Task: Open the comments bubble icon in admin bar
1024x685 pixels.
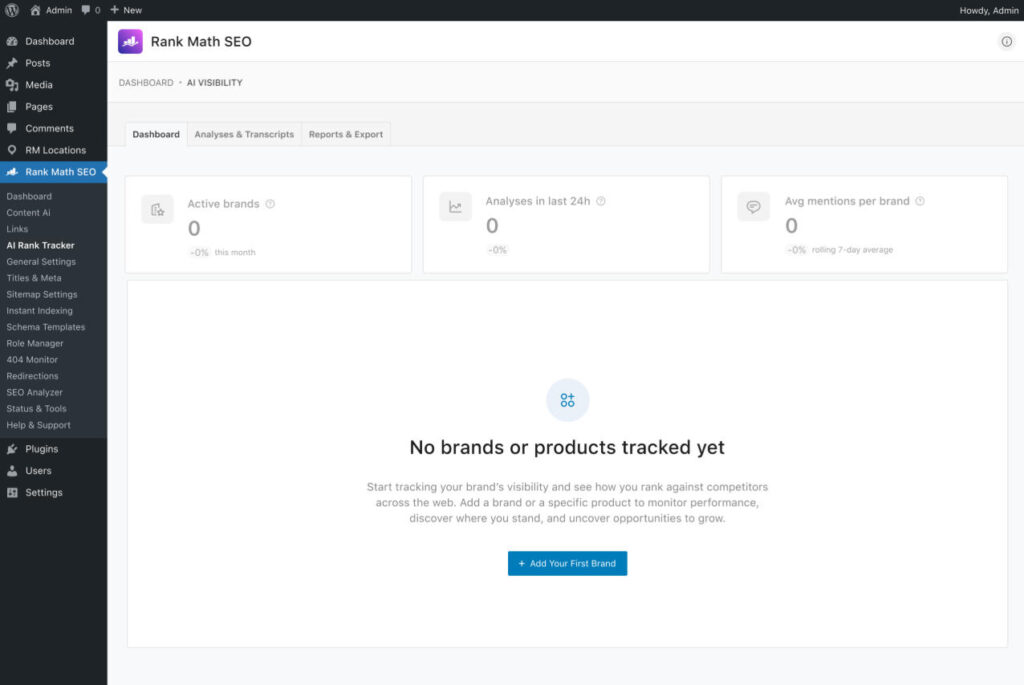Action: click(x=86, y=10)
